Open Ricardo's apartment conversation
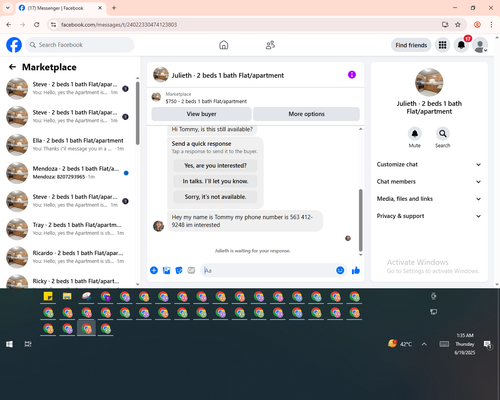This screenshot has width=500, height=400. [68, 257]
